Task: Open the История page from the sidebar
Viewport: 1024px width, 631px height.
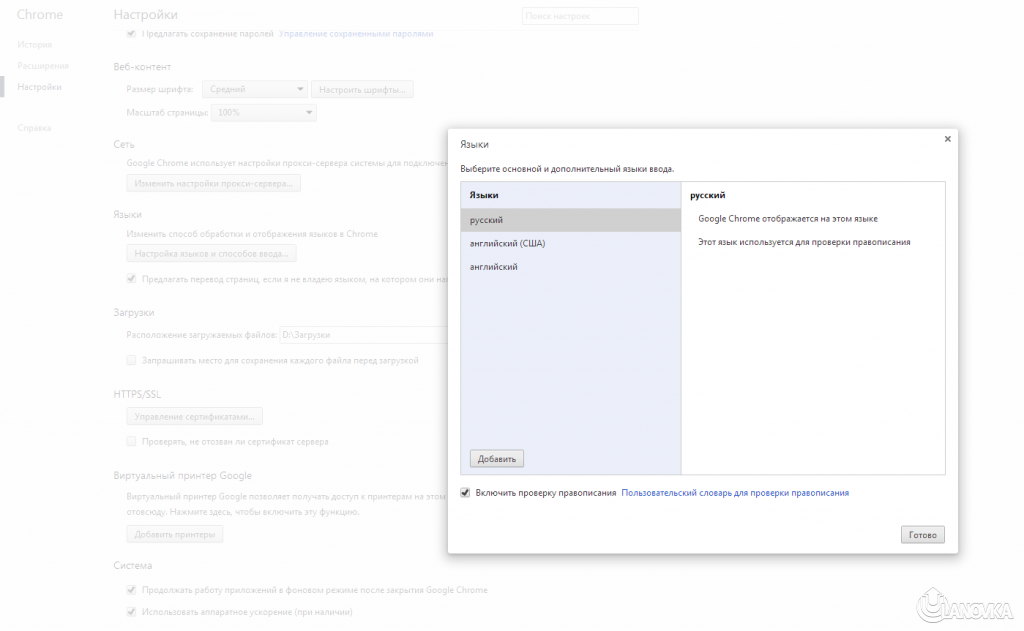Action: (35, 45)
